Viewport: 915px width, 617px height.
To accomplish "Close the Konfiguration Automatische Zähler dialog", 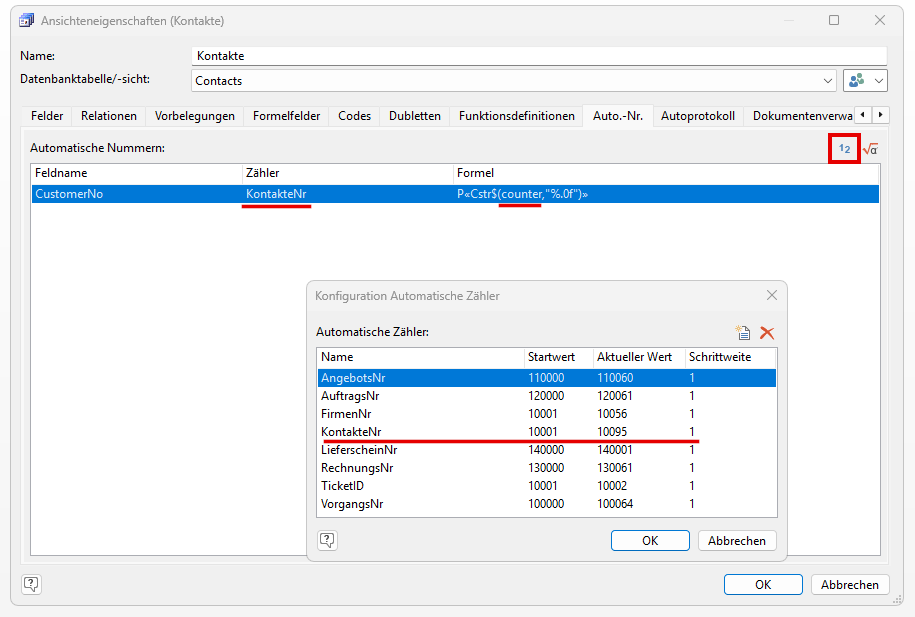I will click(771, 295).
